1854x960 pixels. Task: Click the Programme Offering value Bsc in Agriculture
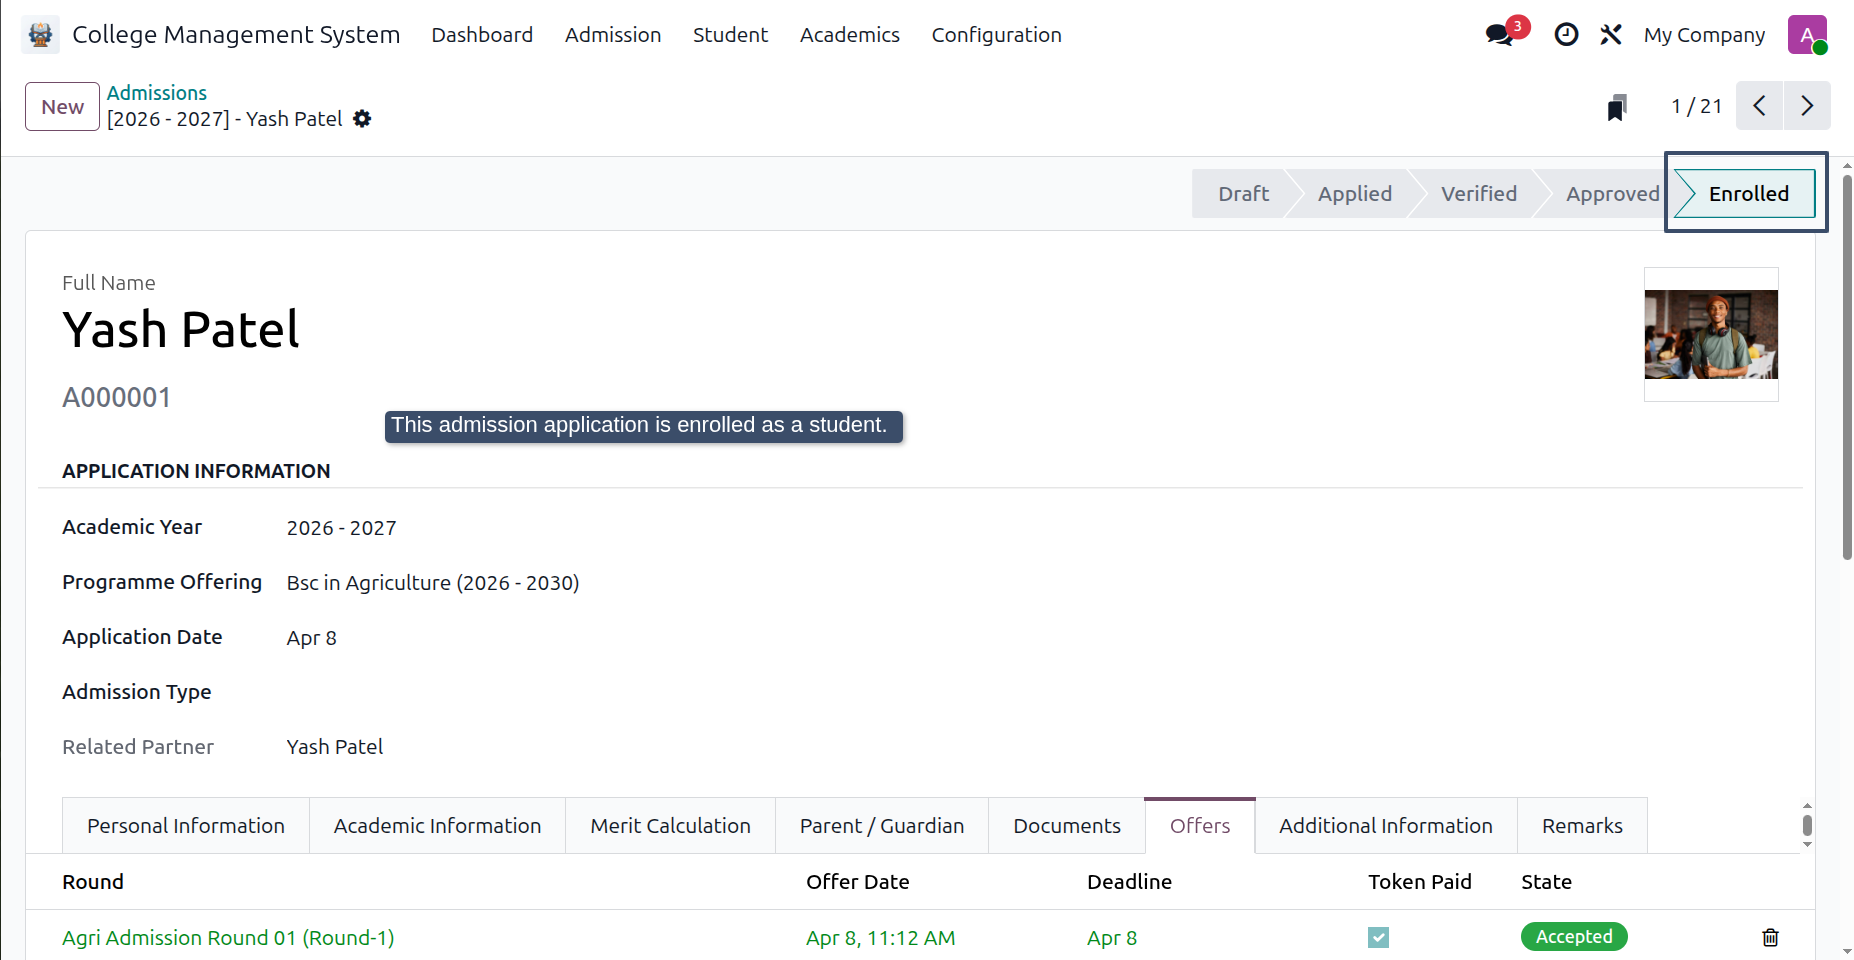(x=433, y=583)
